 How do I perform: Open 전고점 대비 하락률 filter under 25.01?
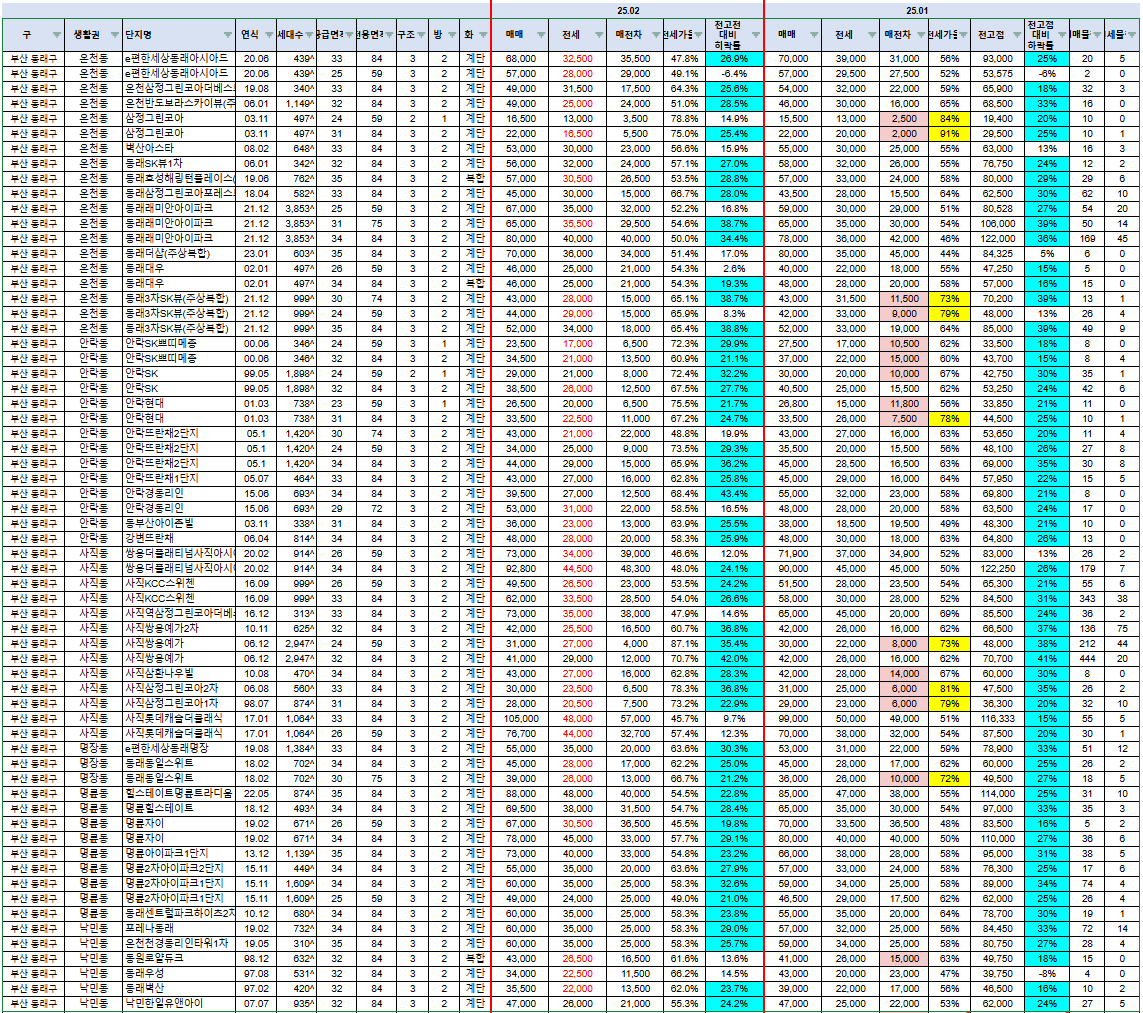pyautogui.click(x=1061, y=35)
